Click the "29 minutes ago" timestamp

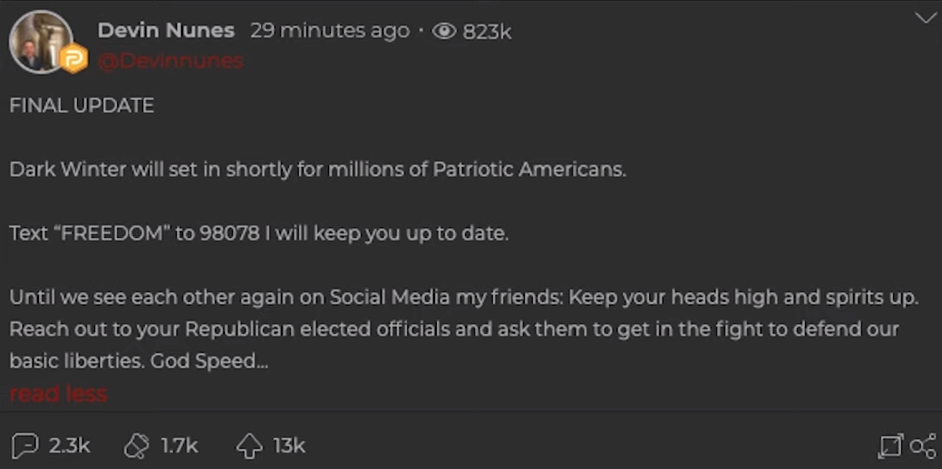coord(329,31)
